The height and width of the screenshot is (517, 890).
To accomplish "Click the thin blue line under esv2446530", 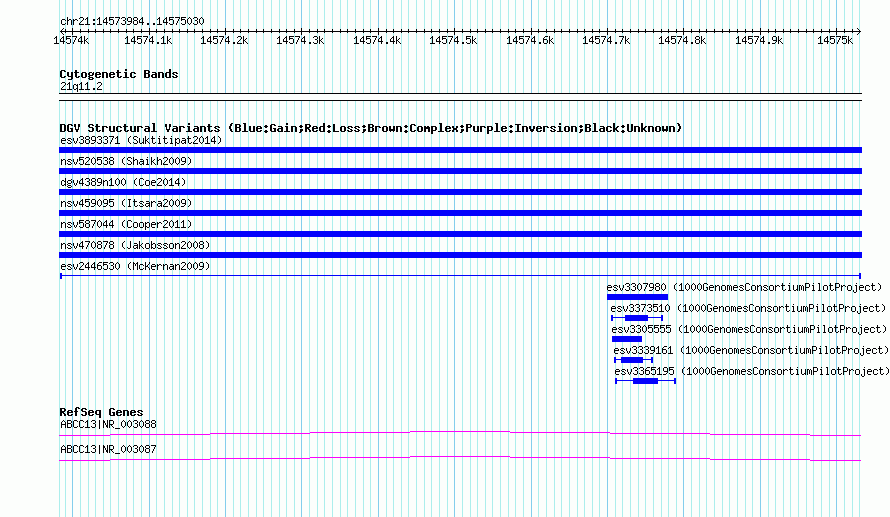I will 460,276.
